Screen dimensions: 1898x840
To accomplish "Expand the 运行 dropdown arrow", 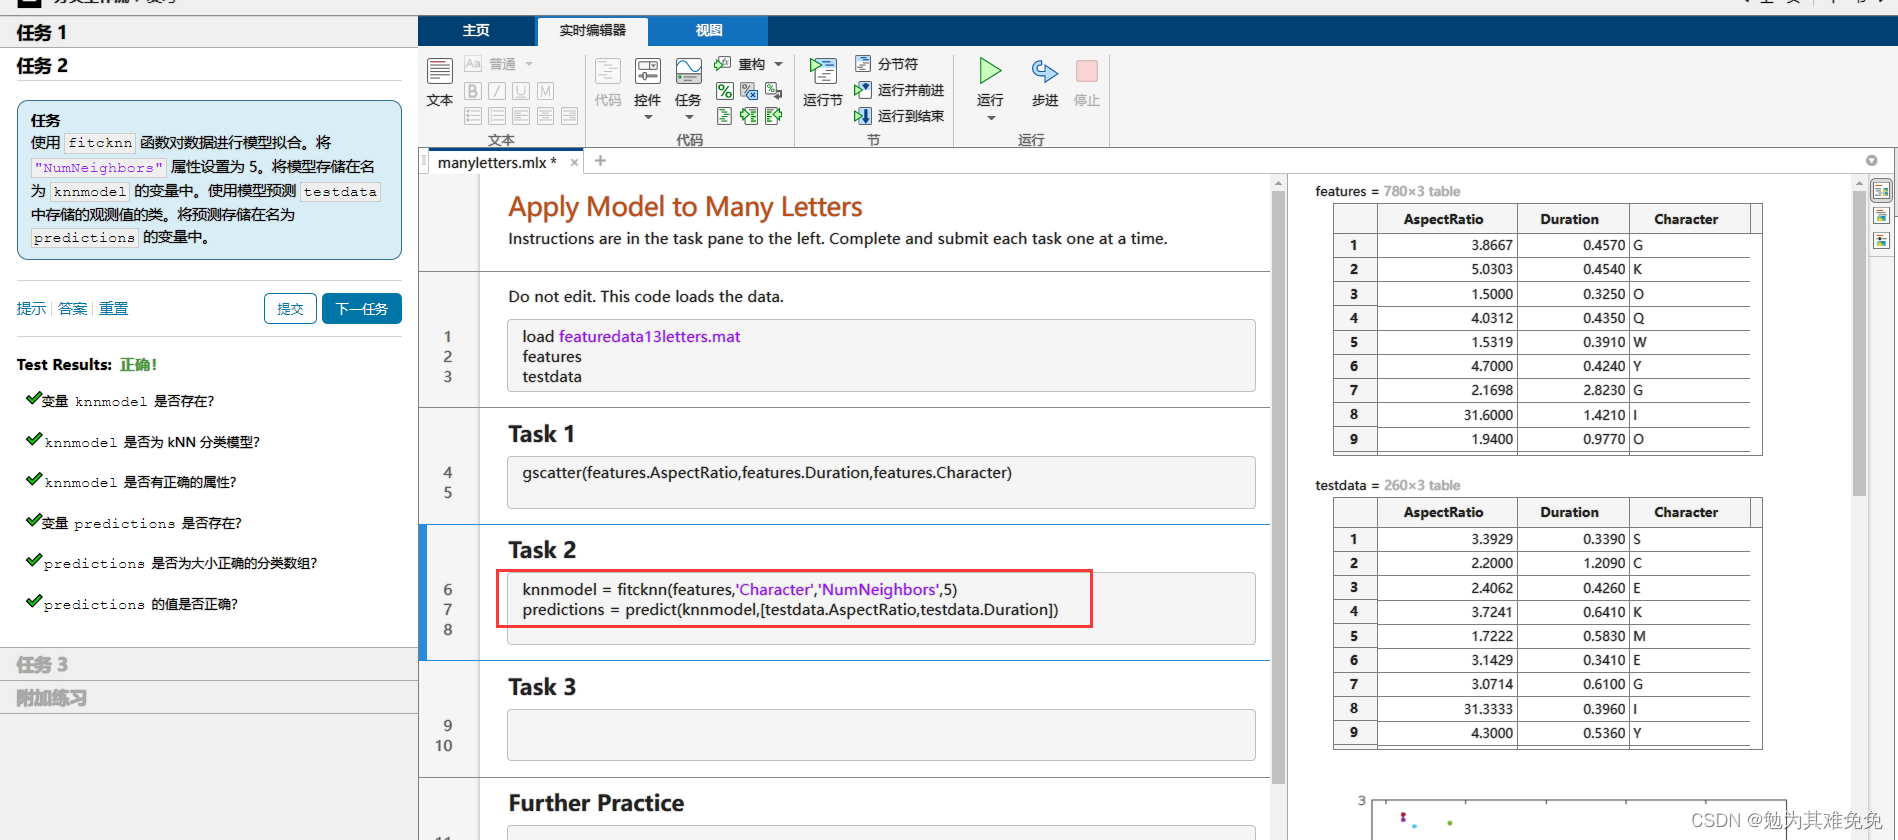I will 991,118.
